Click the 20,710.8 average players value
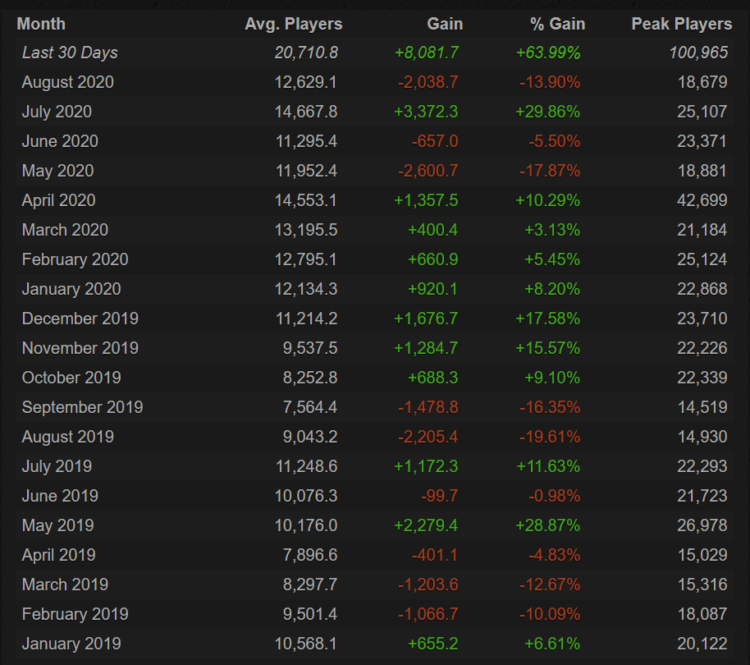 (x=306, y=53)
